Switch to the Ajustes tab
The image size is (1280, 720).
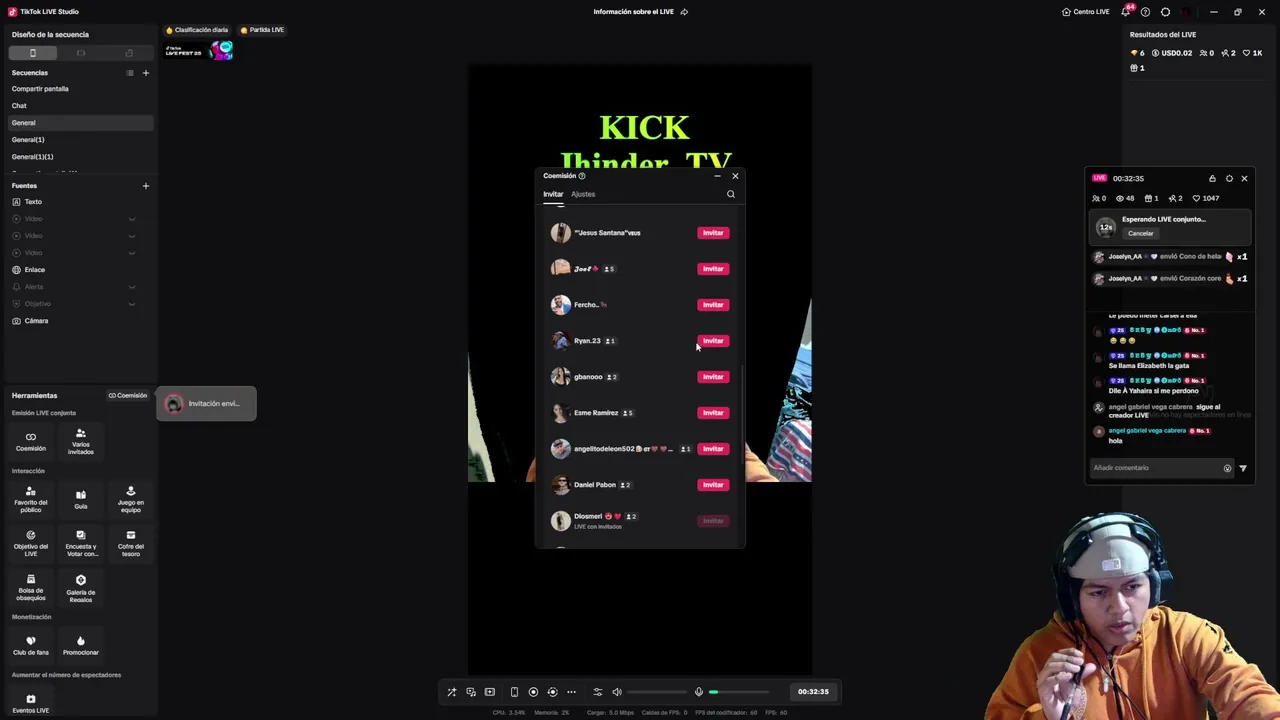coord(583,194)
